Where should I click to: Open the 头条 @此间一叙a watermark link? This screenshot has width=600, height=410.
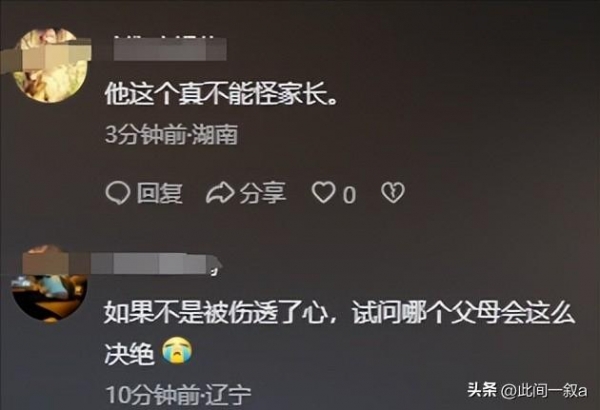527,390
